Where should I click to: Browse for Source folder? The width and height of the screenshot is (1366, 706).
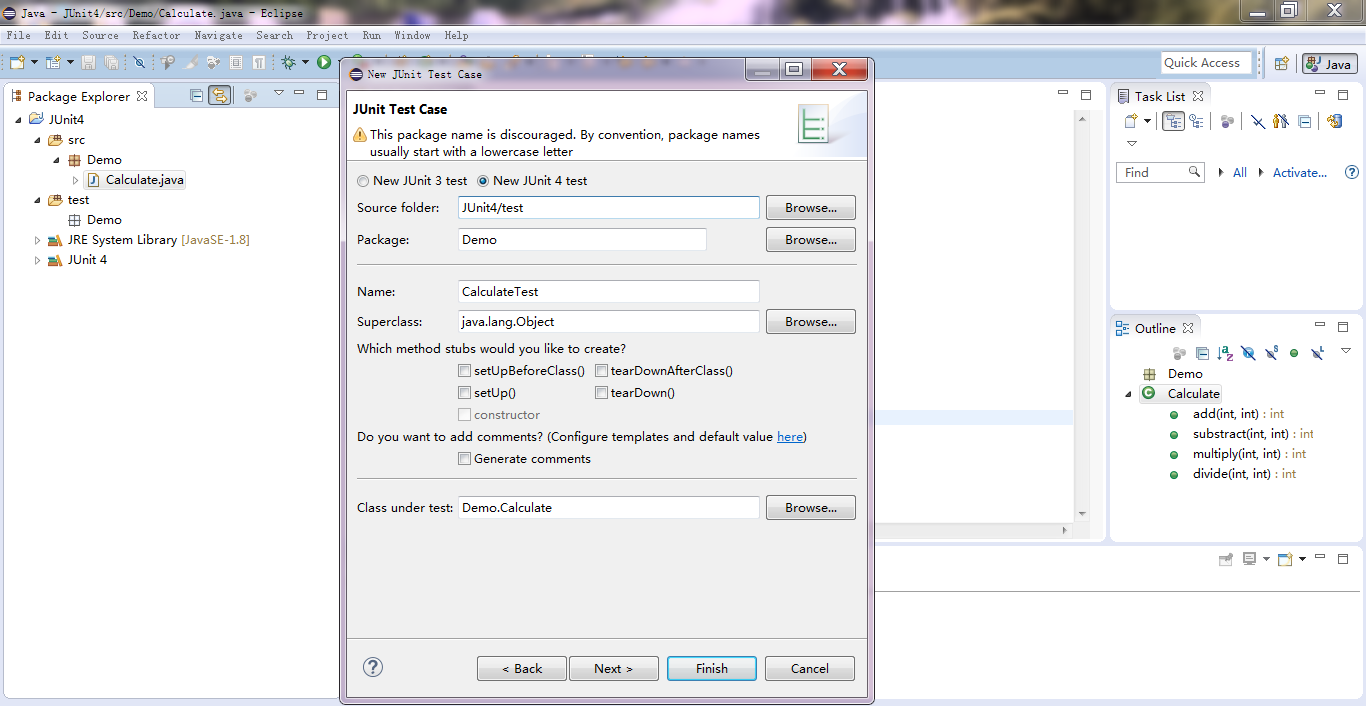tap(811, 208)
